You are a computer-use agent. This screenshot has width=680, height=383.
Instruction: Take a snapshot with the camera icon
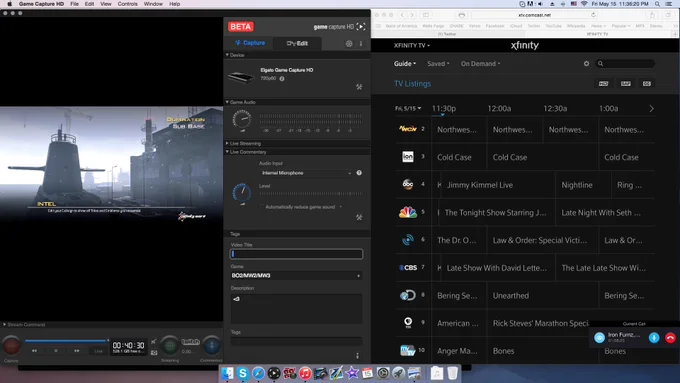click(x=154, y=352)
